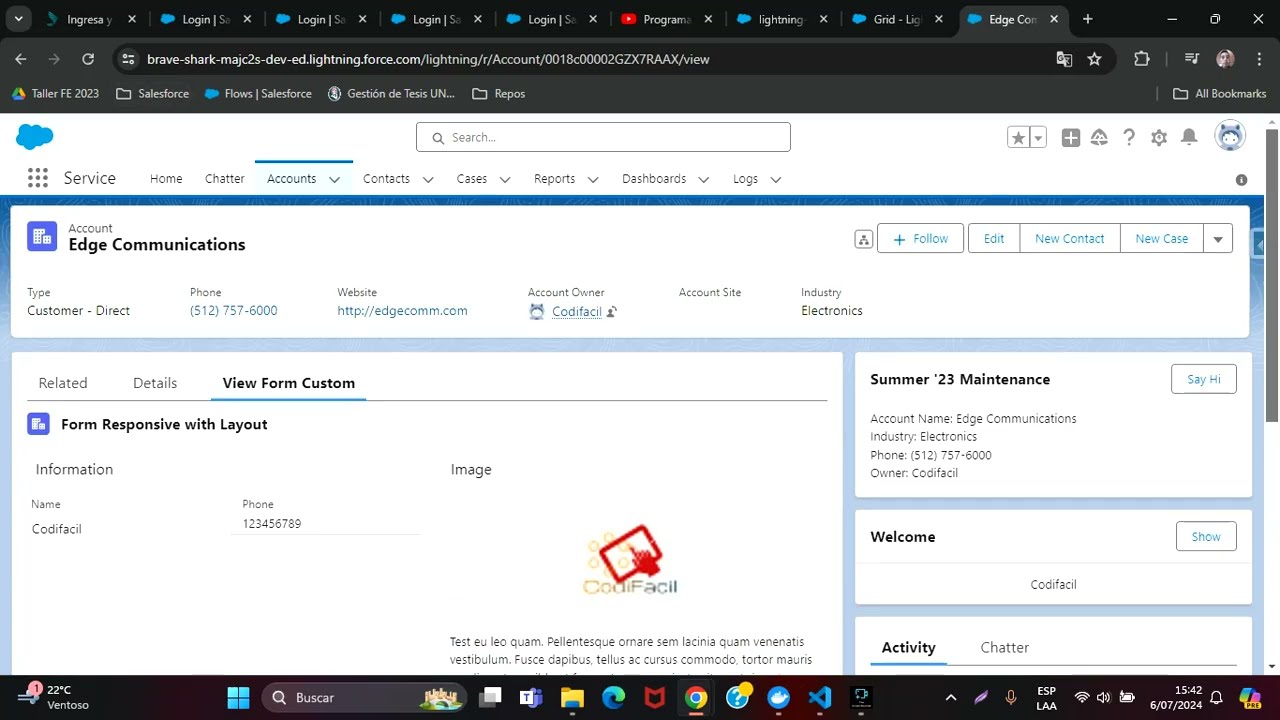This screenshot has width=1280, height=720.
Task: Click the Follow button
Action: click(921, 239)
